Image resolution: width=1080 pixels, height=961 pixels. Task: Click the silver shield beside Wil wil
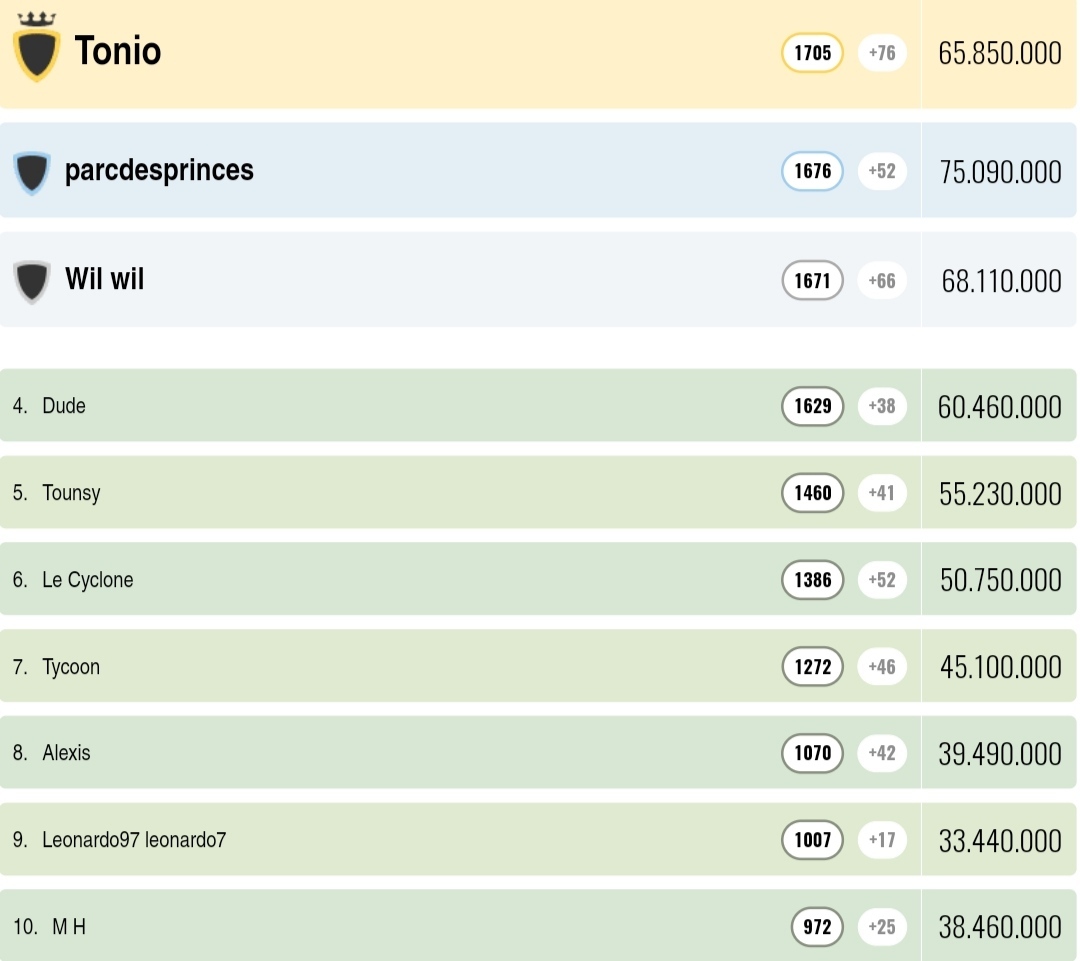pos(32,281)
